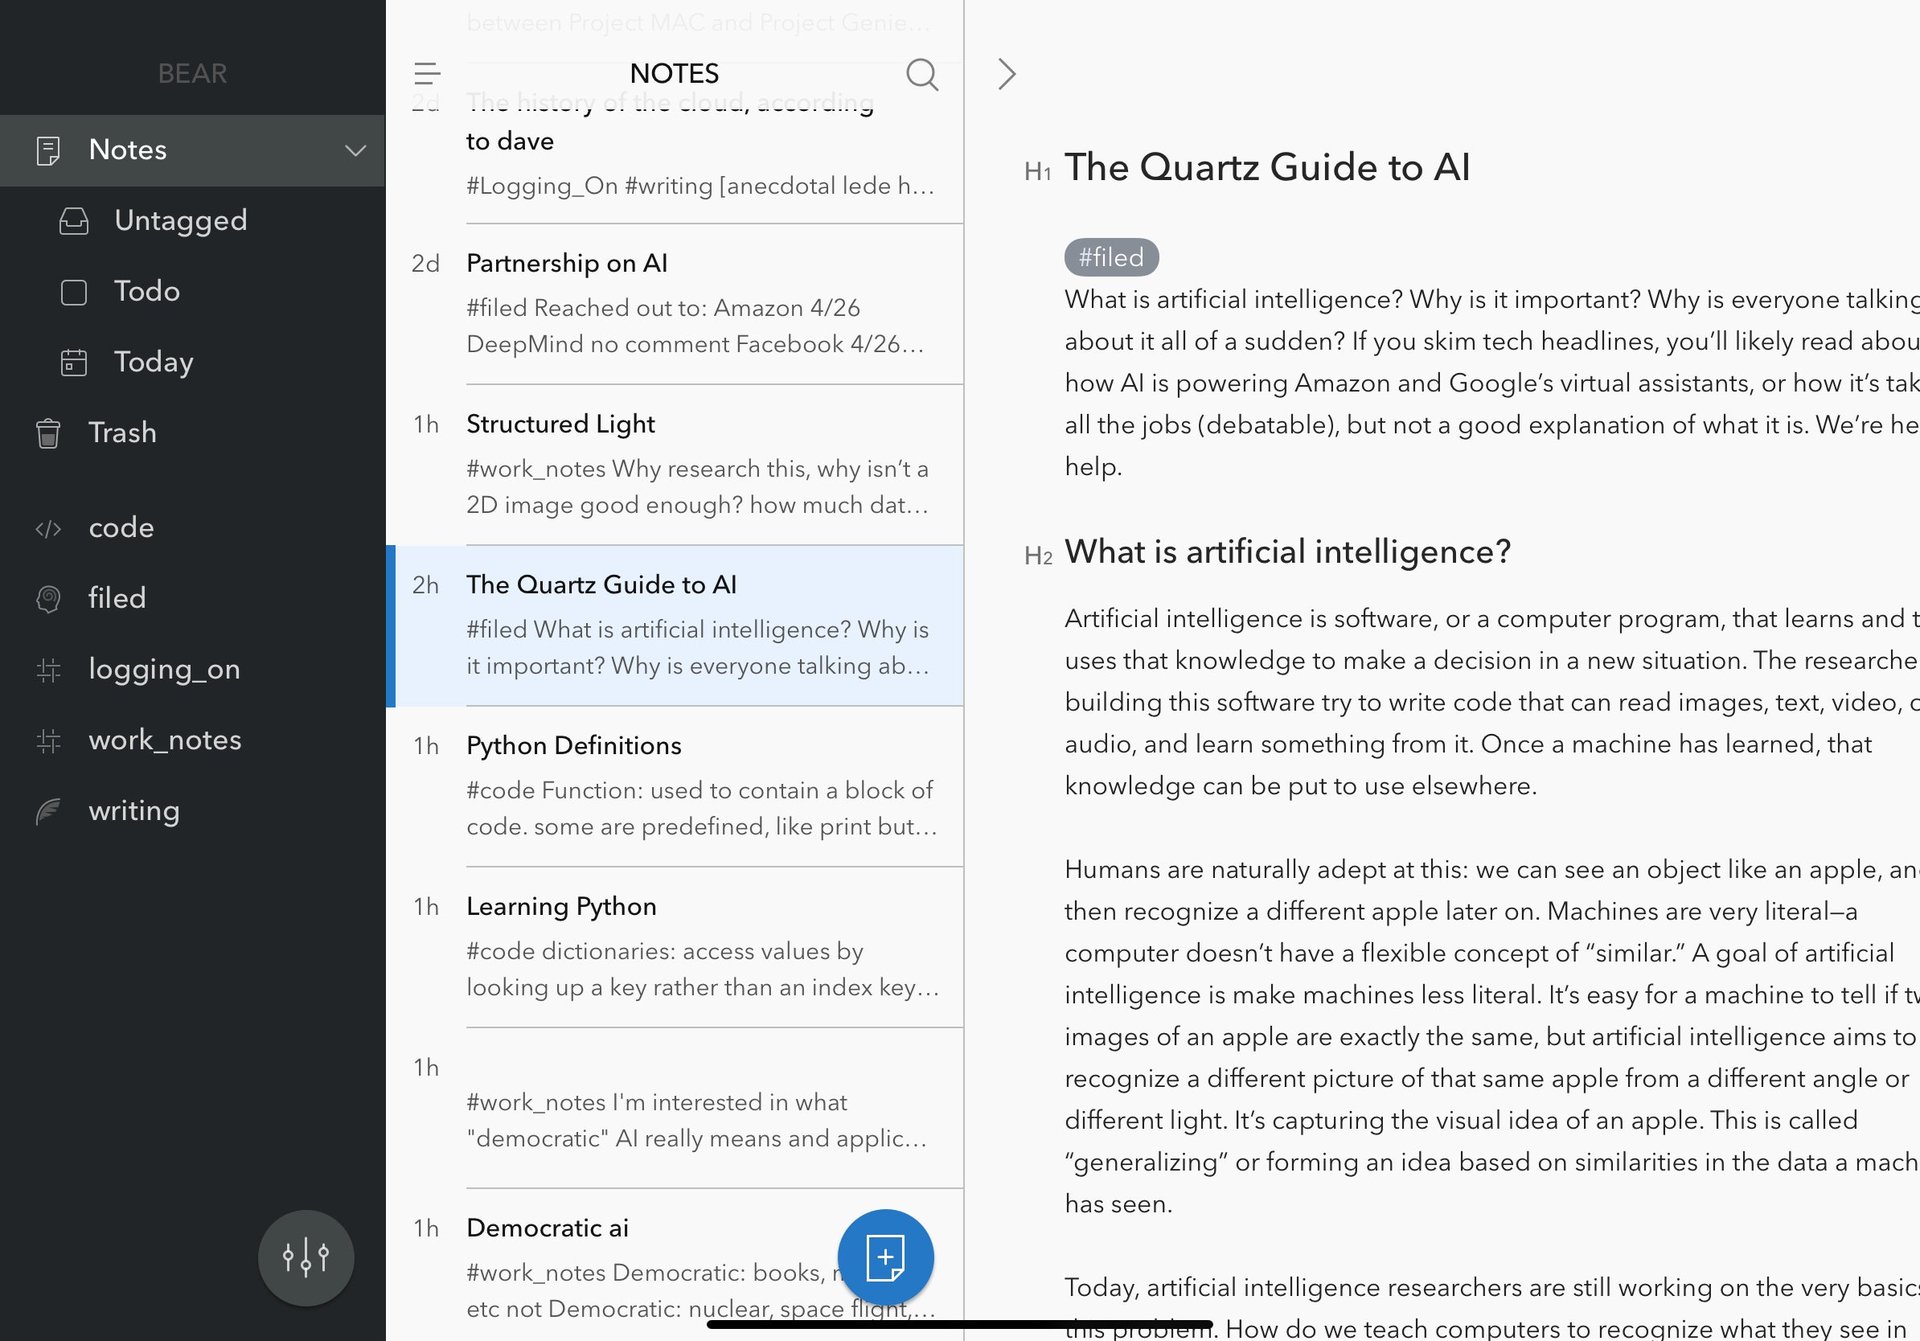Open the sidebar menu icon beside NOTES
Viewport: 1920px width, 1341px height.
tap(427, 73)
